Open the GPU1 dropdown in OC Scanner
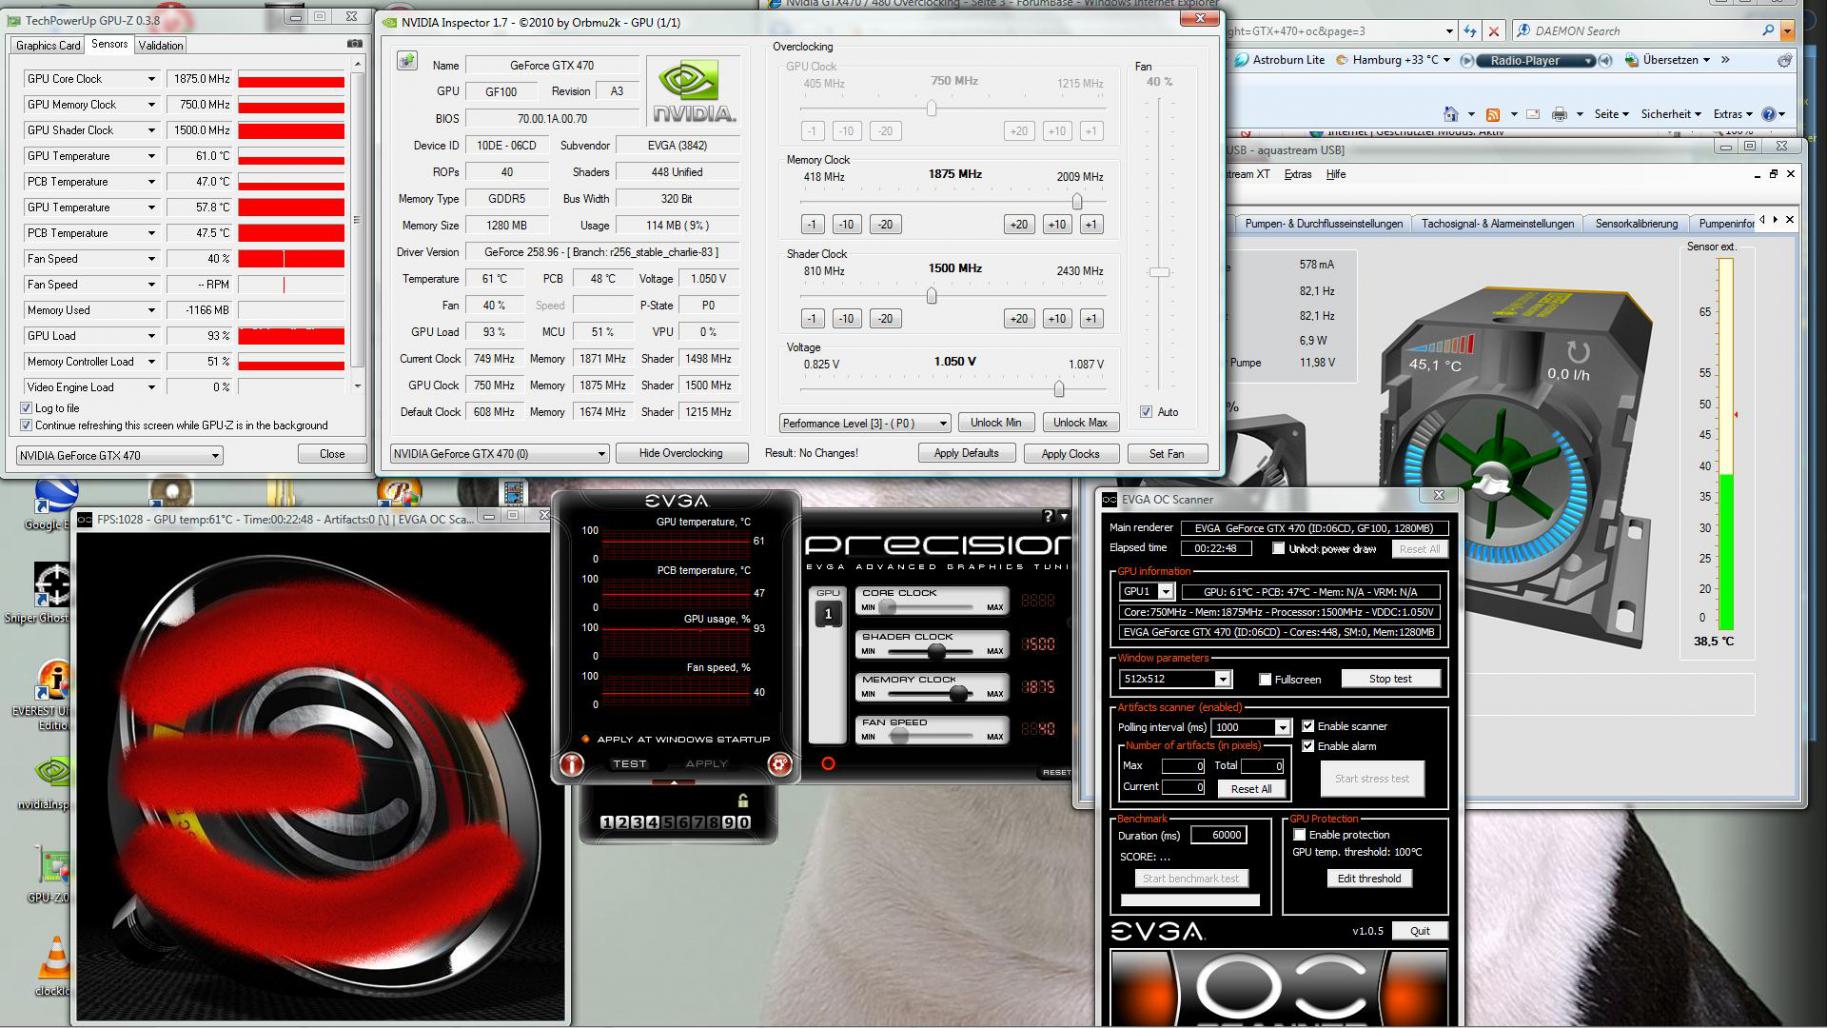Viewport: 1827px width, 1028px height. [1146, 591]
